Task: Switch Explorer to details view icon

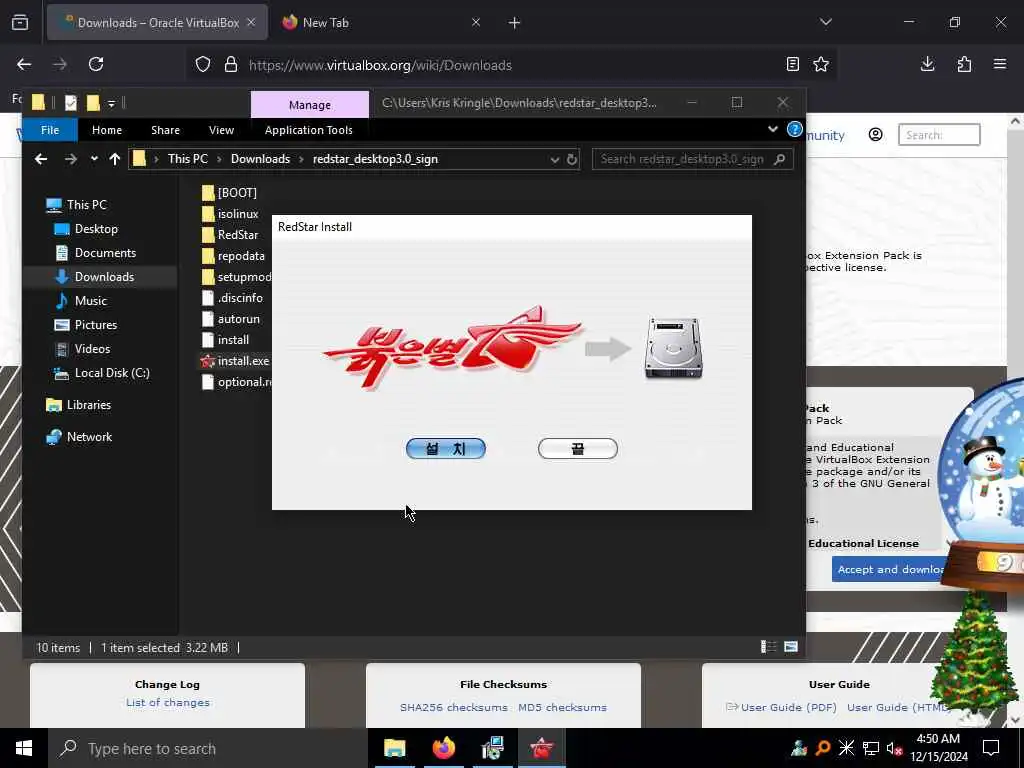Action: (769, 647)
